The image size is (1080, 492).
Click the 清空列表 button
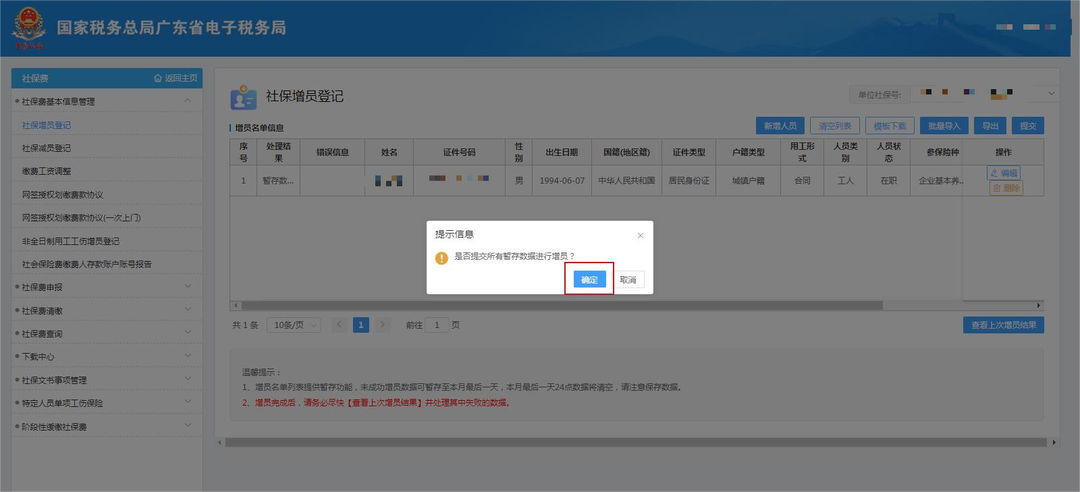[835, 126]
